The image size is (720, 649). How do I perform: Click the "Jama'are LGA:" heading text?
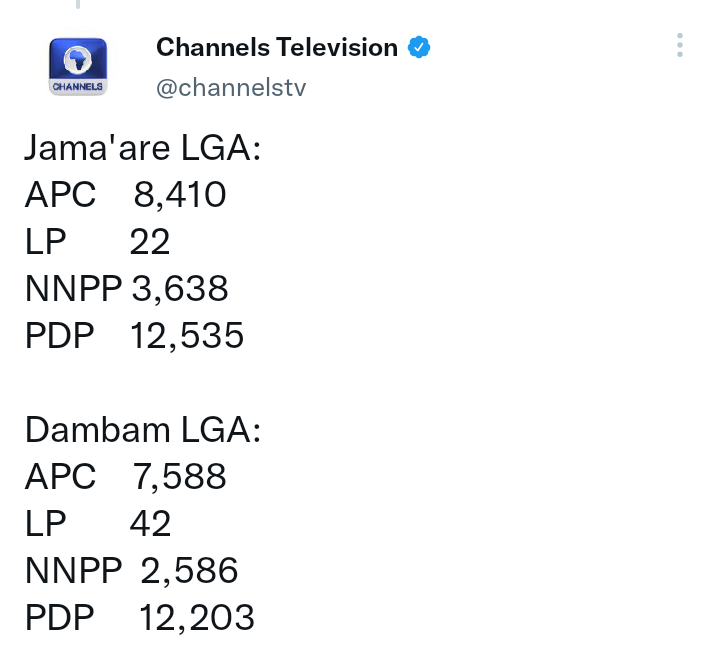click(143, 148)
